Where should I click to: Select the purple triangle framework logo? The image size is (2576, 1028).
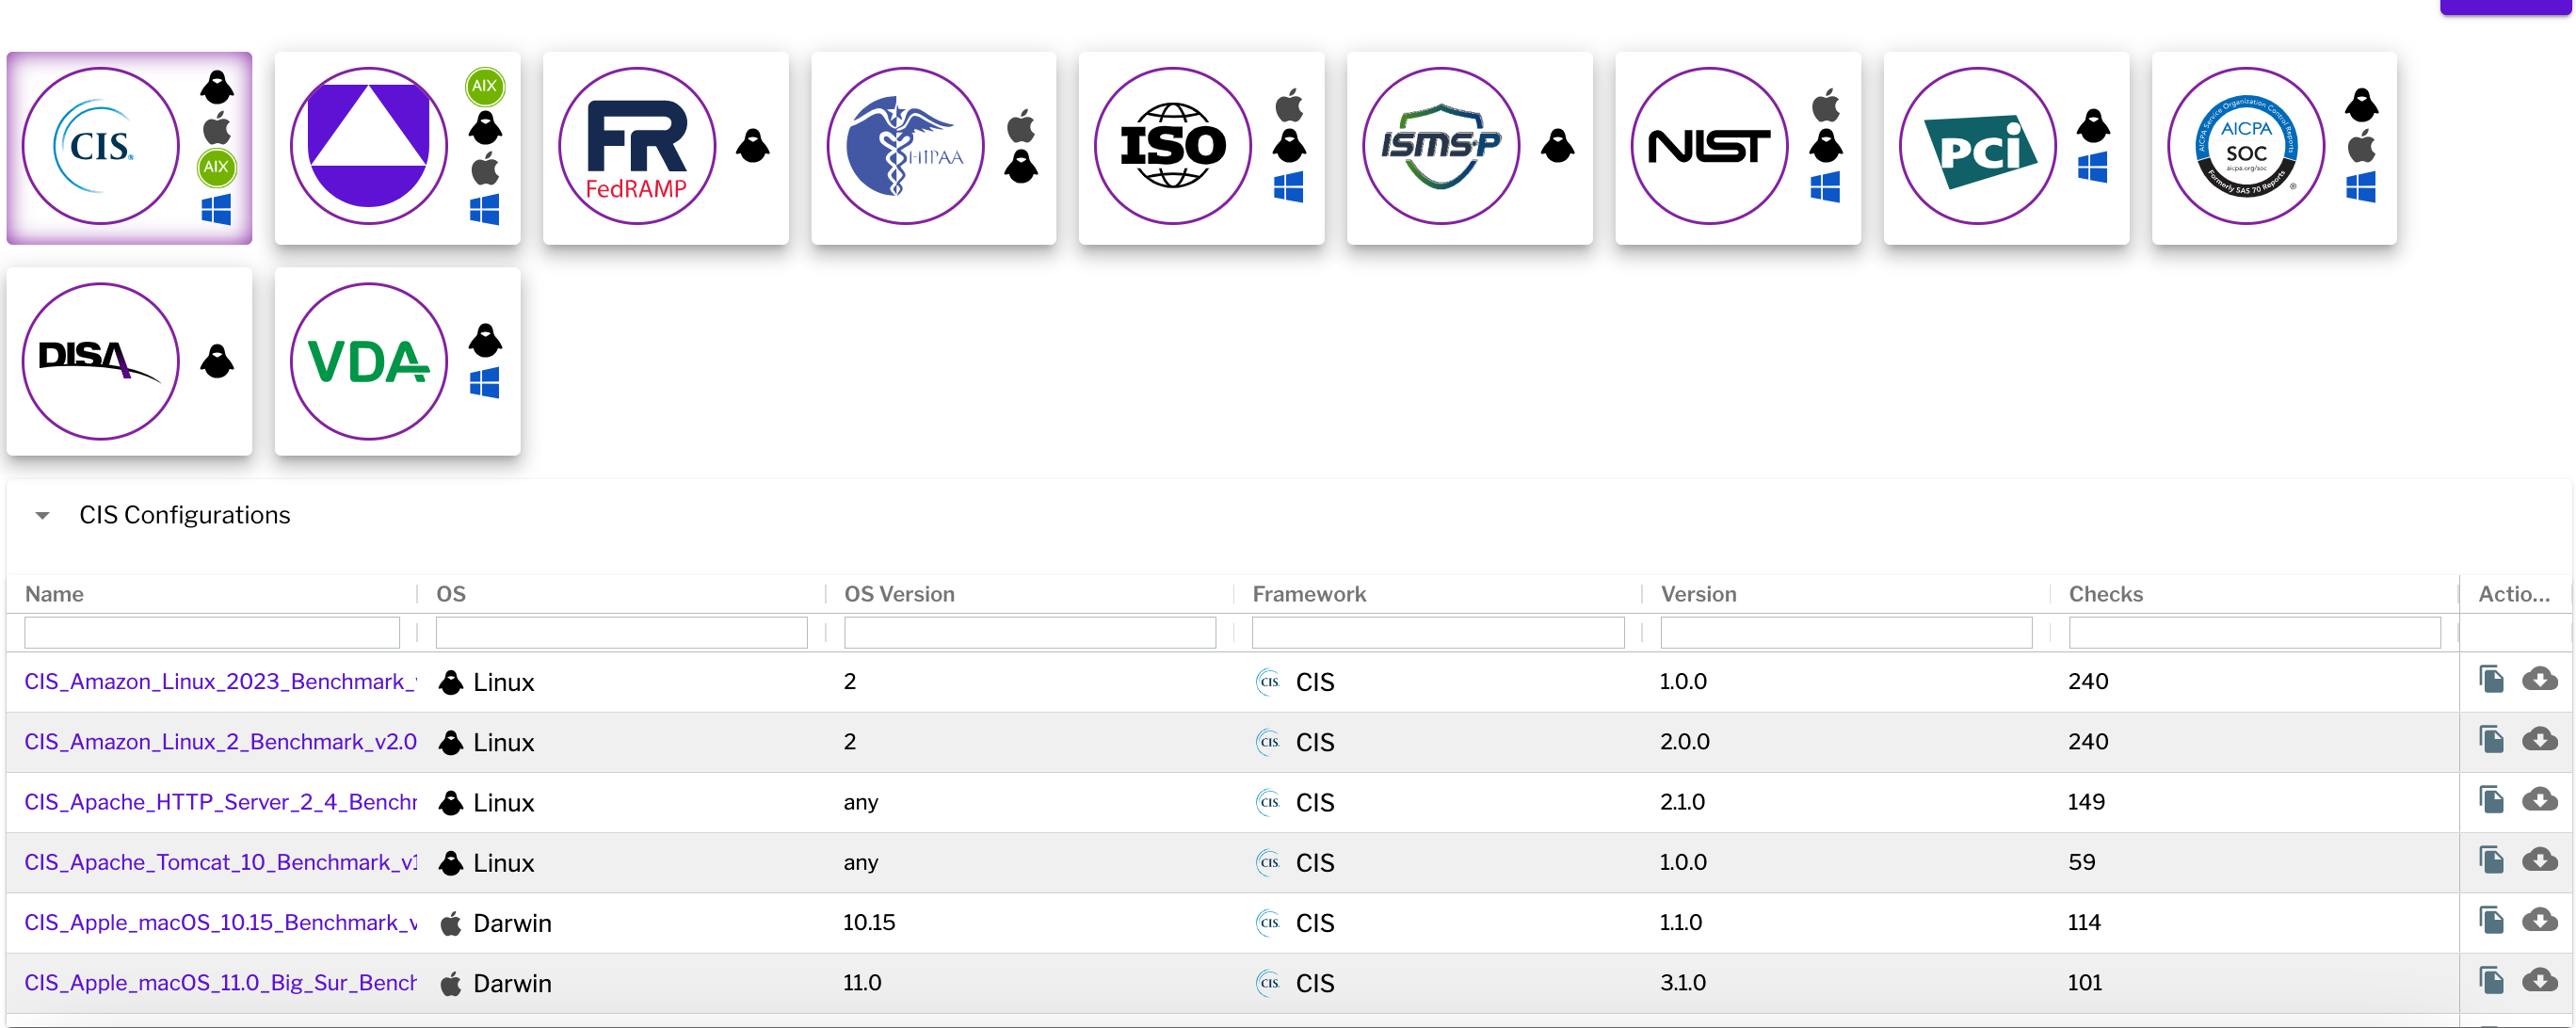pos(369,146)
